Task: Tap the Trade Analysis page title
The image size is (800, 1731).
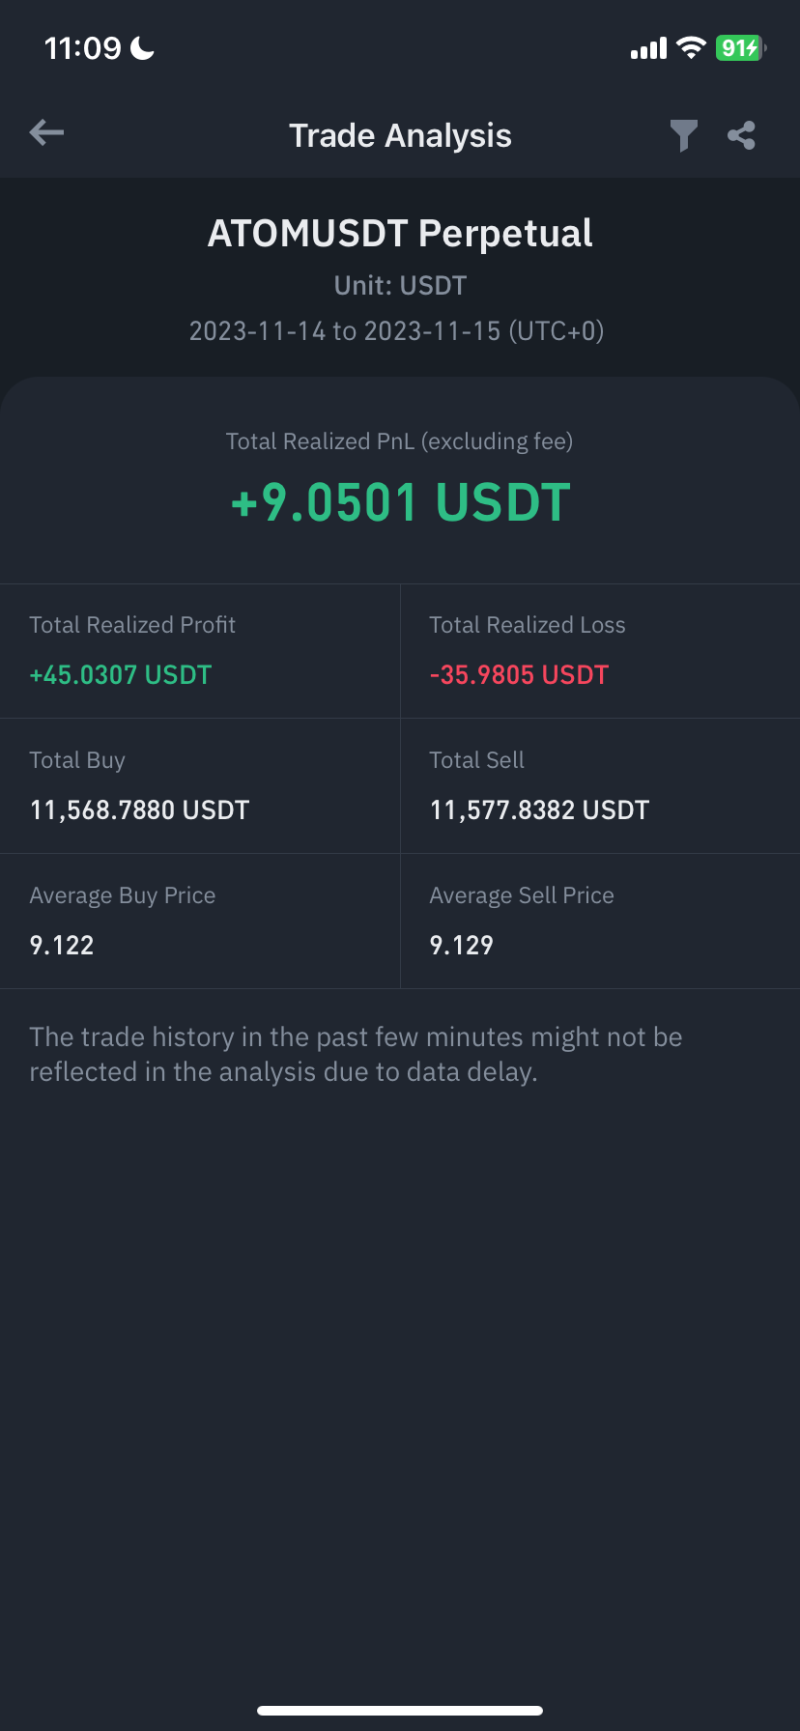Action: coord(400,135)
